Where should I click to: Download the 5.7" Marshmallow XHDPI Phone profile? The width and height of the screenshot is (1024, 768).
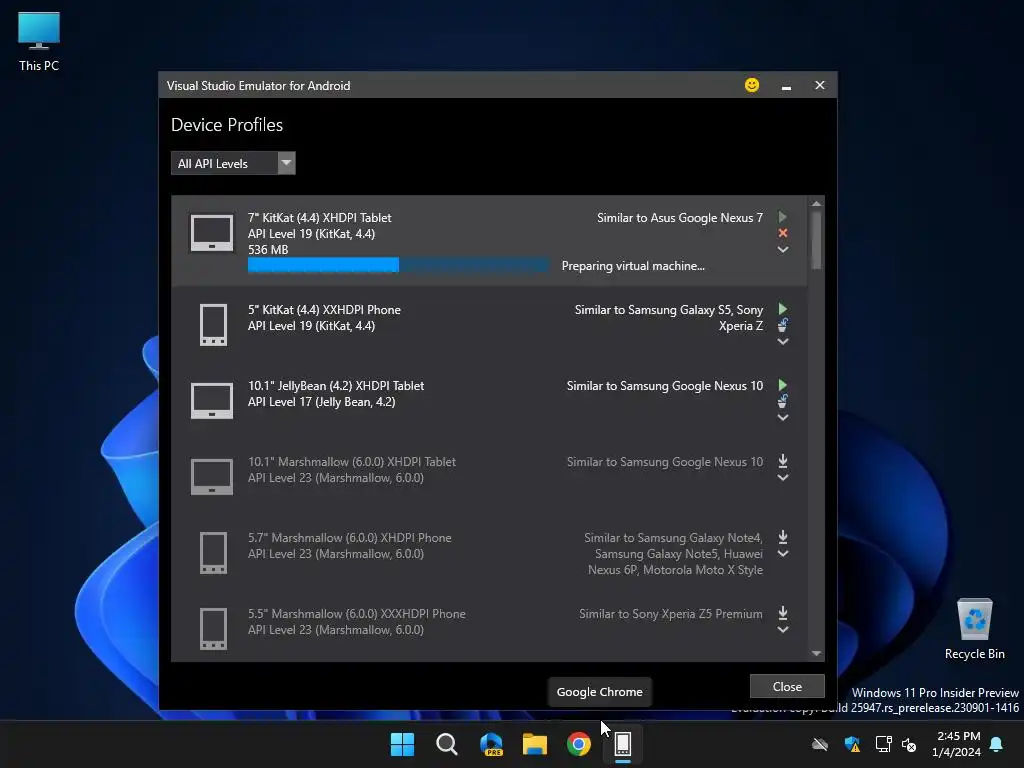pyautogui.click(x=782, y=537)
